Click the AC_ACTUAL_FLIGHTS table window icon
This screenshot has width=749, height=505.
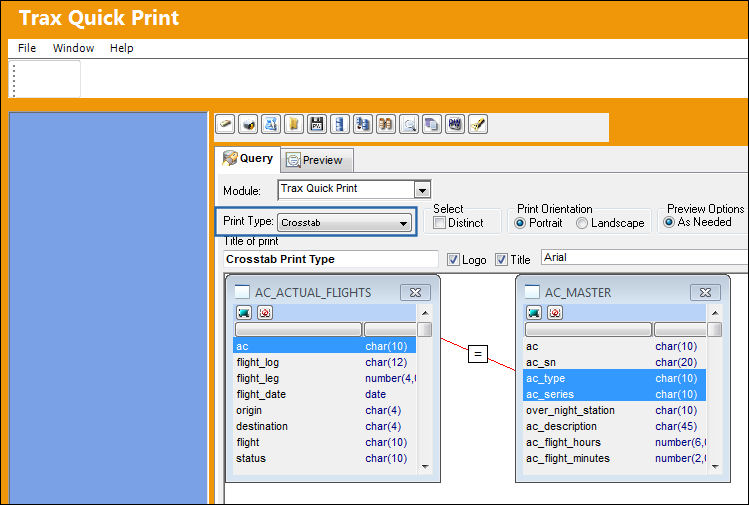(x=242, y=291)
